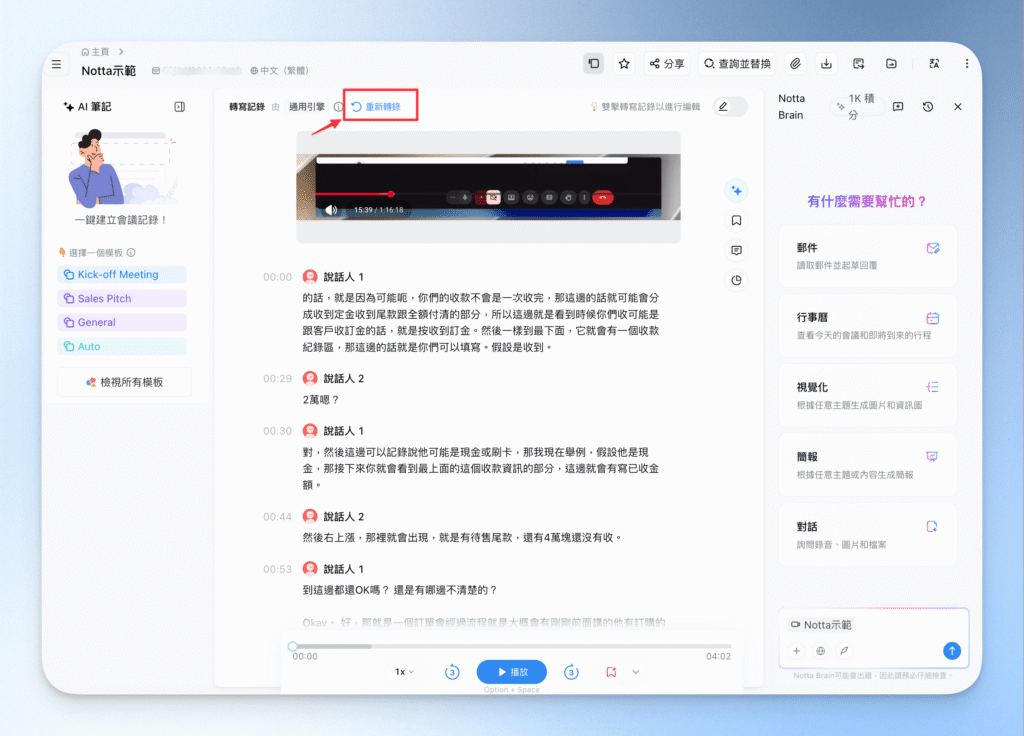Screen dimensions: 1024x736
Task: Click the audio playback progress slider
Action: pyautogui.click(x=511, y=647)
